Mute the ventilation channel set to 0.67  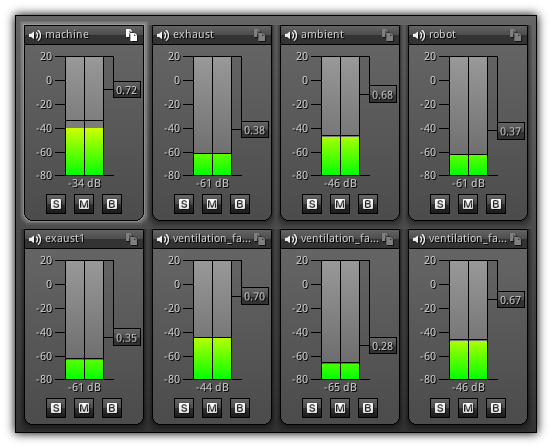coord(468,408)
